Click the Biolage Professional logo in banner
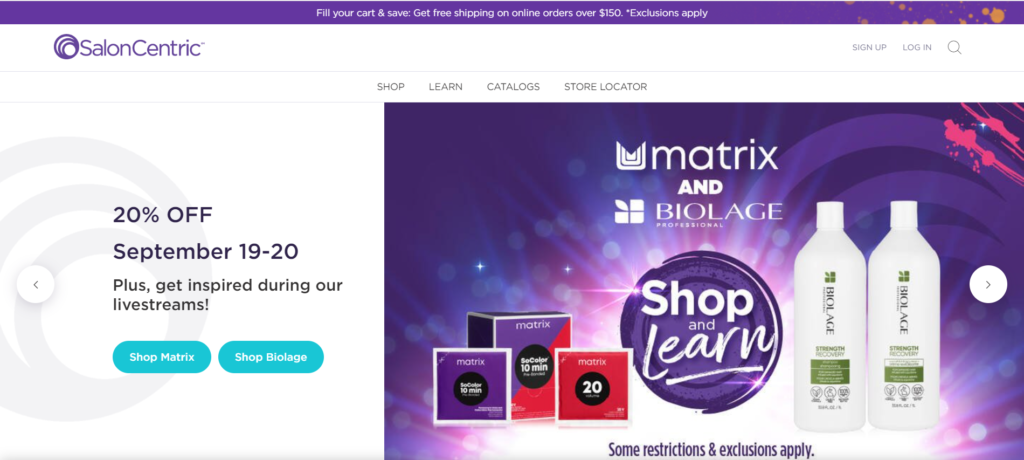The height and width of the screenshot is (460, 1024). tap(698, 213)
